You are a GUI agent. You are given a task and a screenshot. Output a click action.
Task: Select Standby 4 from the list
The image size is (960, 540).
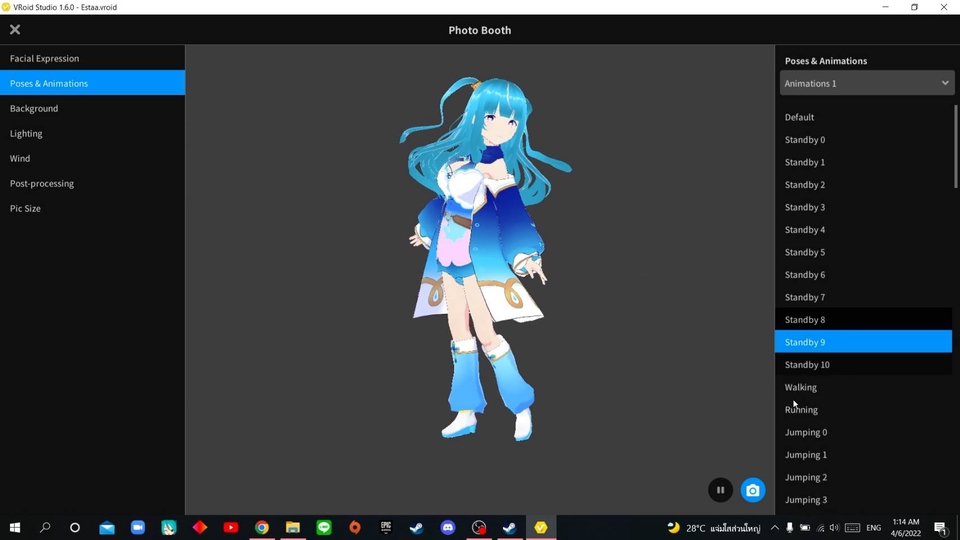point(863,230)
